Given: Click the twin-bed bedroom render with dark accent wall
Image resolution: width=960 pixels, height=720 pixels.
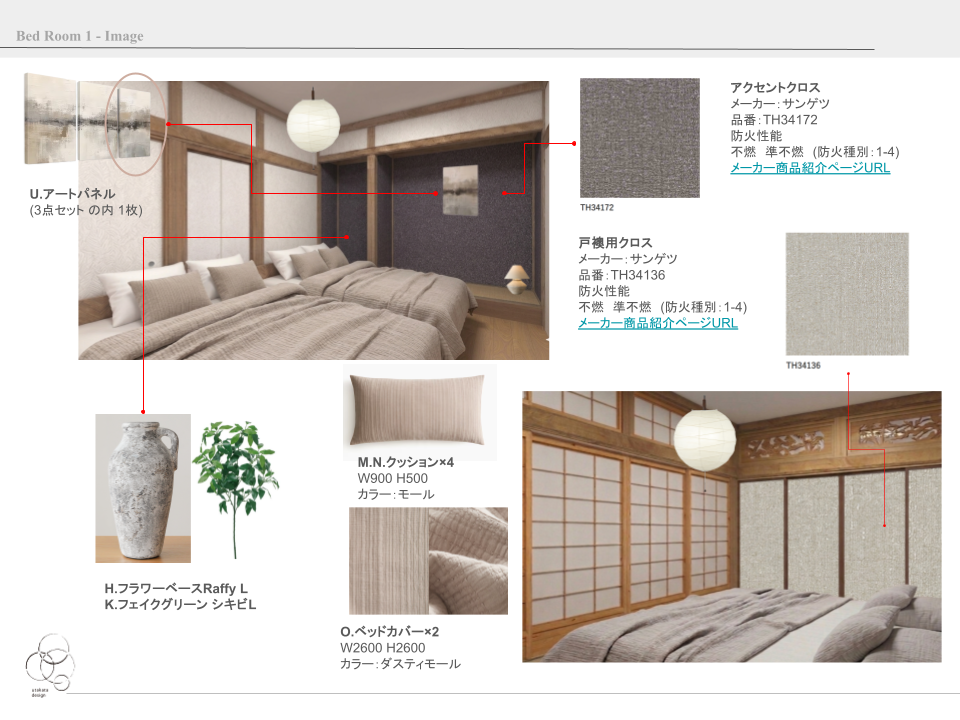Looking at the screenshot, I should [313, 220].
